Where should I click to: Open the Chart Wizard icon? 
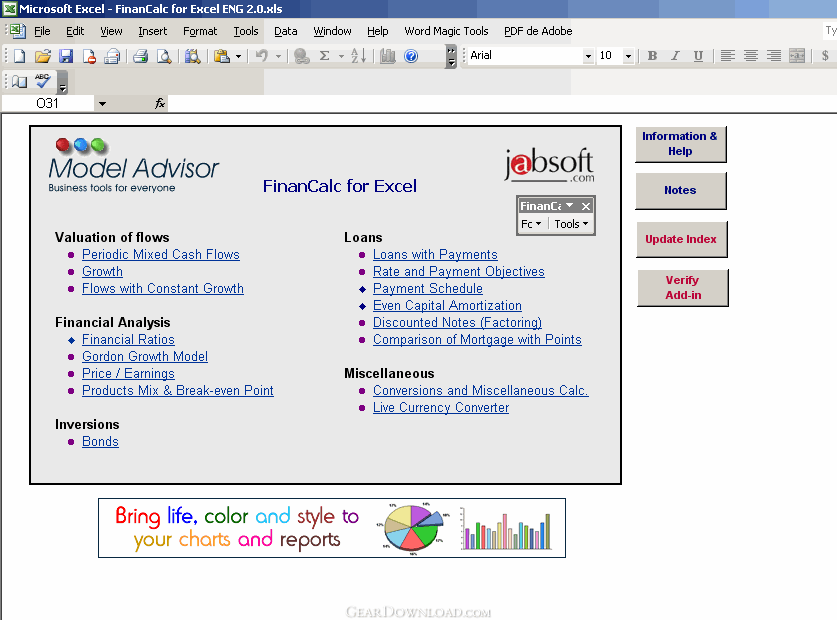(388, 56)
